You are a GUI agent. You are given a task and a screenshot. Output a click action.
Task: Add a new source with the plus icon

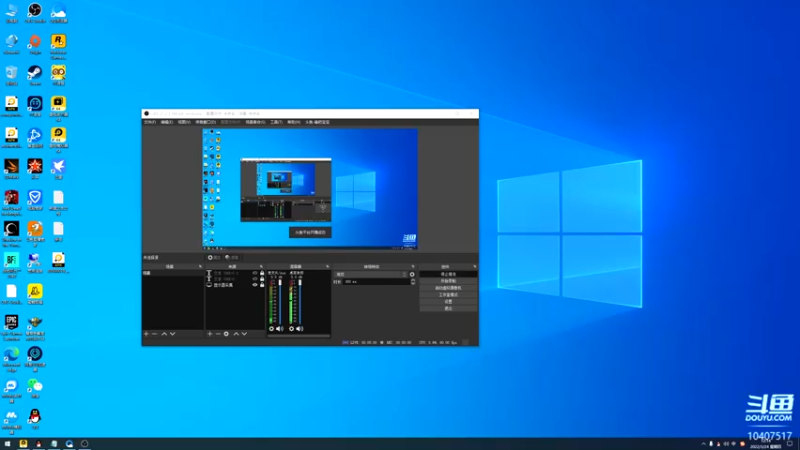click(210, 334)
